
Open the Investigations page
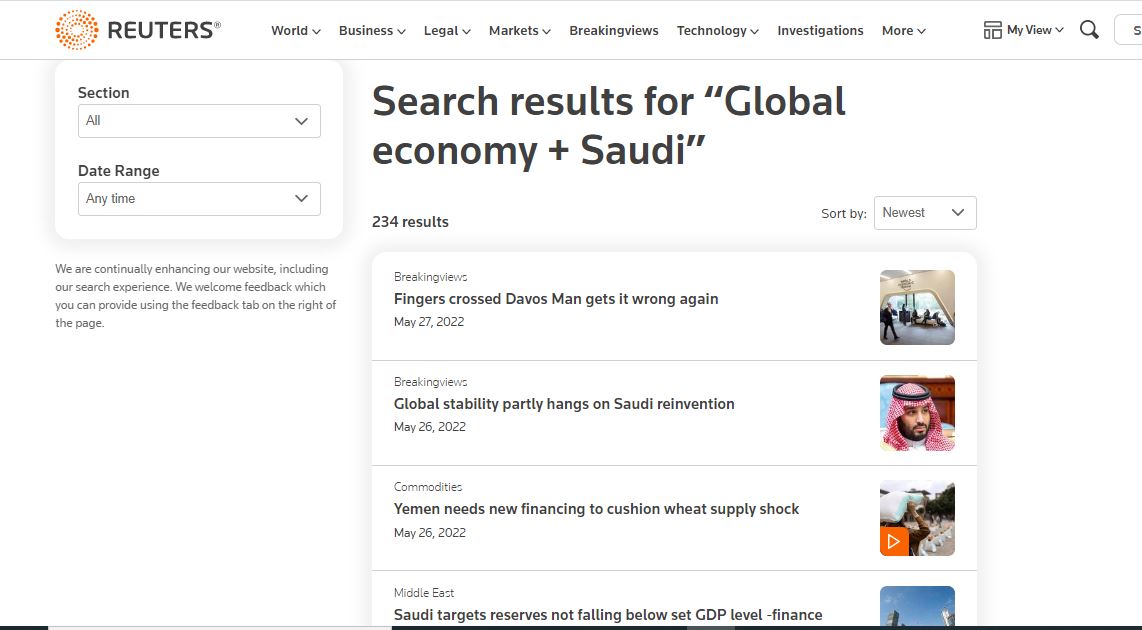820,31
